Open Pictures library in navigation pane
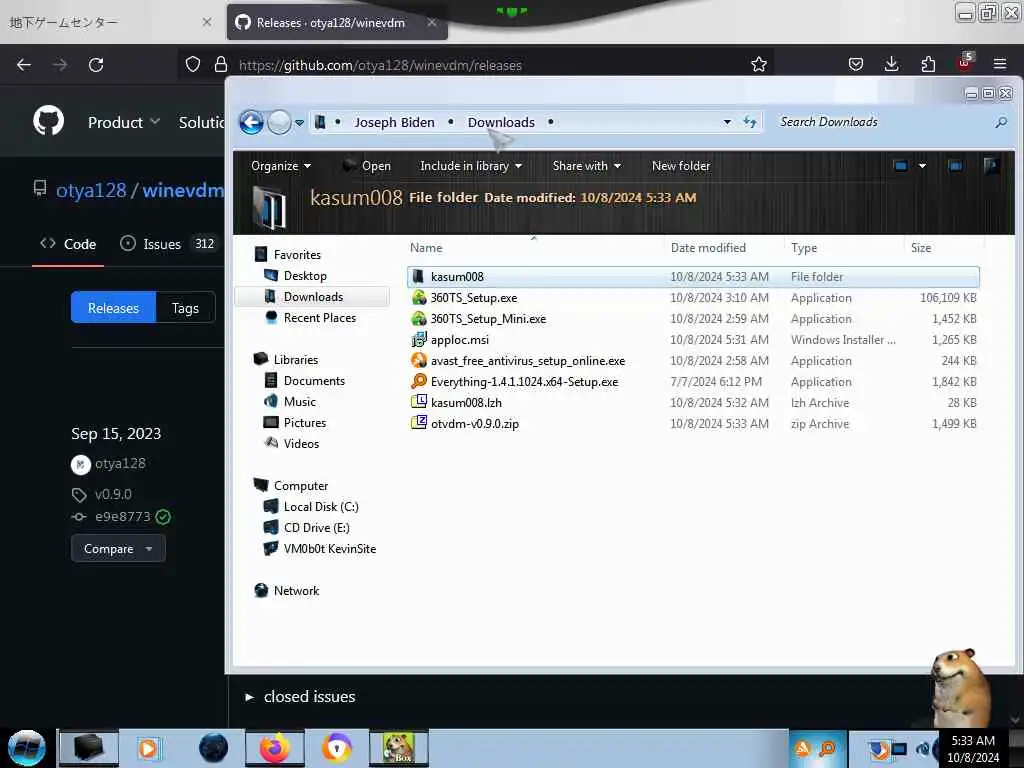1024x768 pixels. (x=304, y=423)
